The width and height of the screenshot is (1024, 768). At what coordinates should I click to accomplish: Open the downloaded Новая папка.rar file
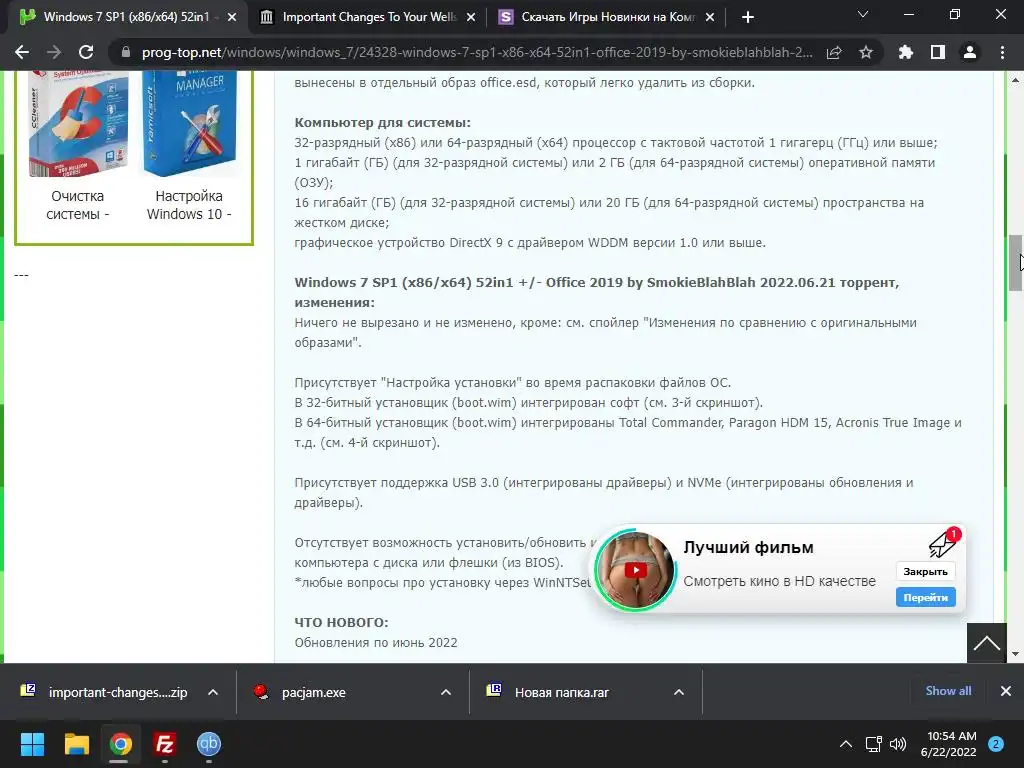pos(549,692)
